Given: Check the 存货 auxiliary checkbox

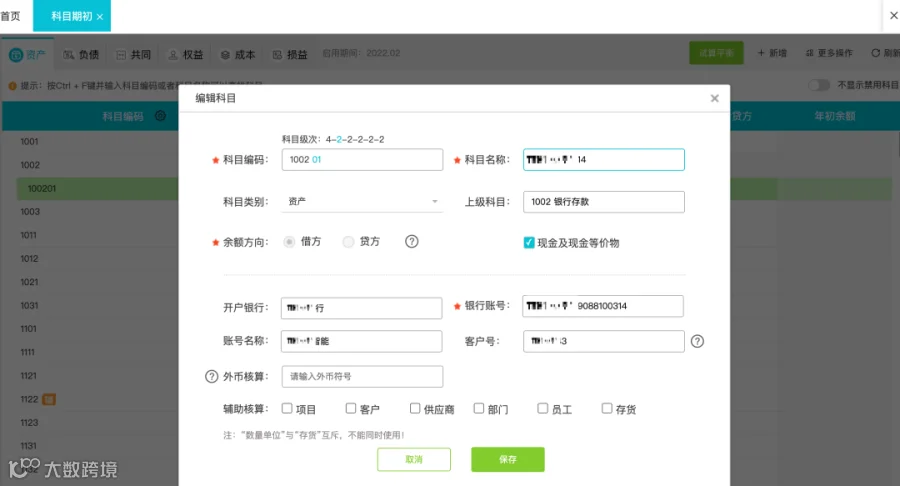Looking at the screenshot, I should [x=607, y=409].
